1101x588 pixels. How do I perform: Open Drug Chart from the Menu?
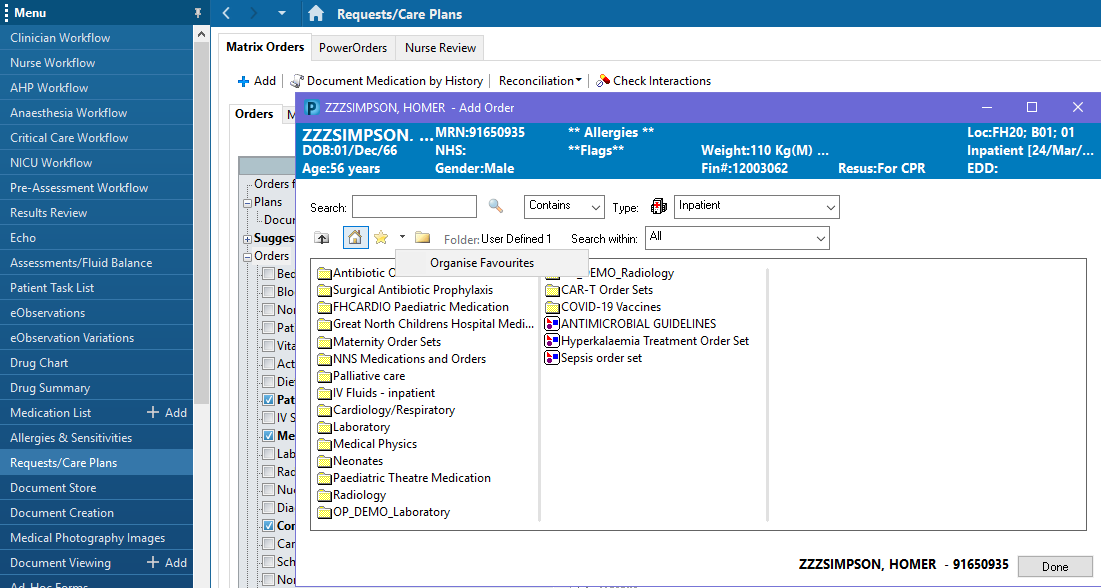96,362
